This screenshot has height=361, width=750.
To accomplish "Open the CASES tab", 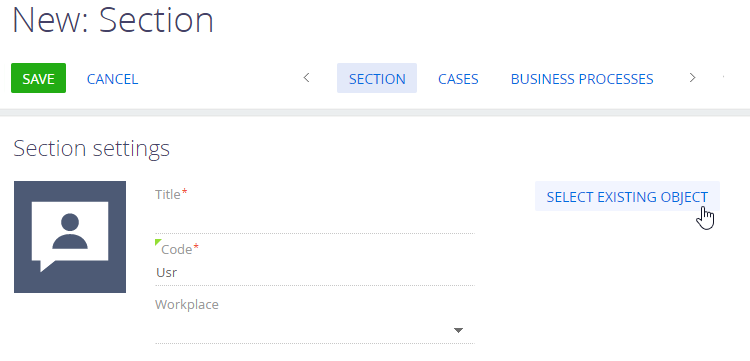I will (458, 79).
